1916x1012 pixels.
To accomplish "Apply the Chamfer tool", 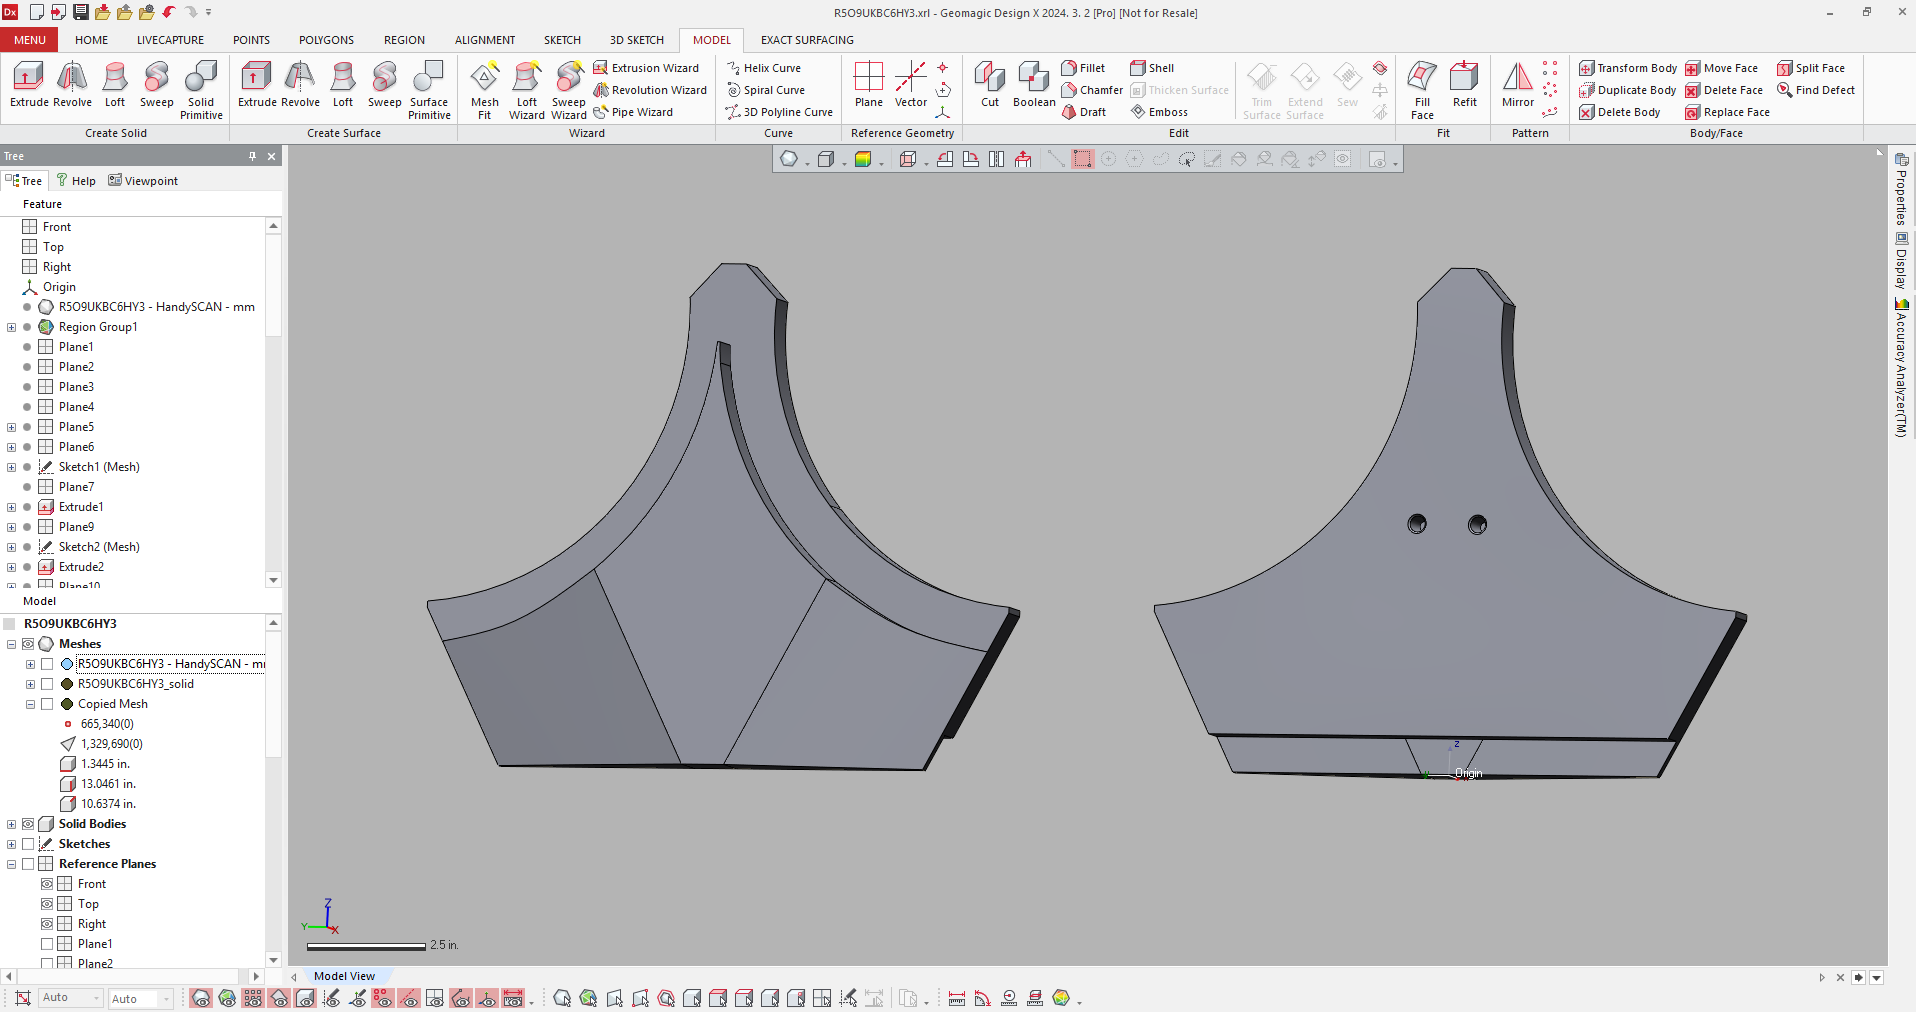I will point(1092,90).
